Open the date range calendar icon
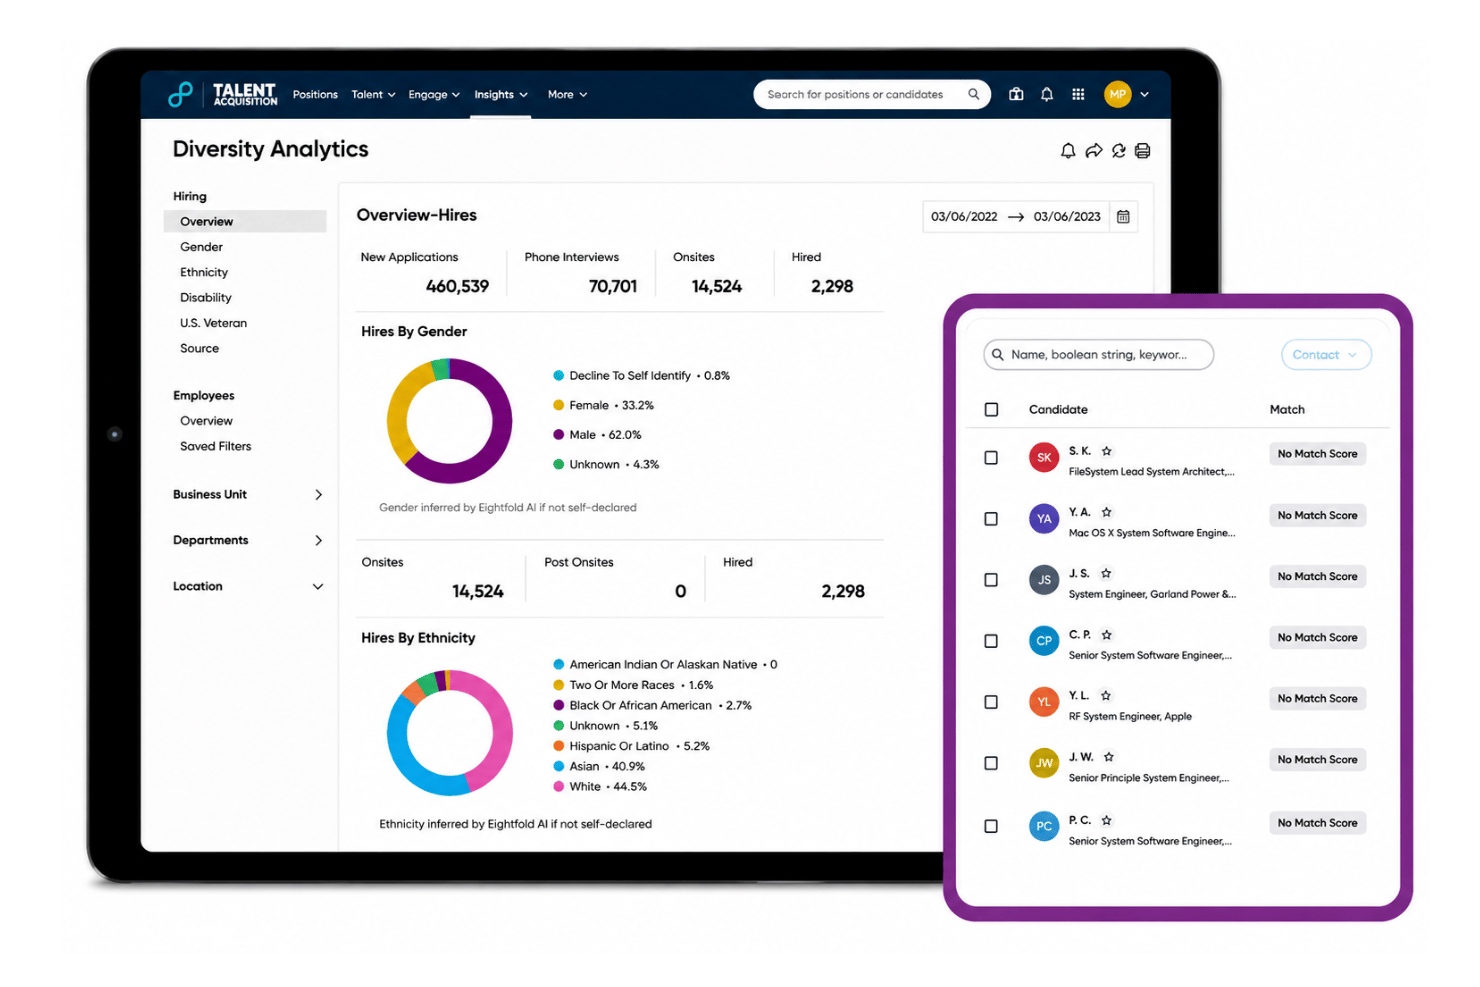Viewport: 1480px width, 987px height. pos(1123,216)
